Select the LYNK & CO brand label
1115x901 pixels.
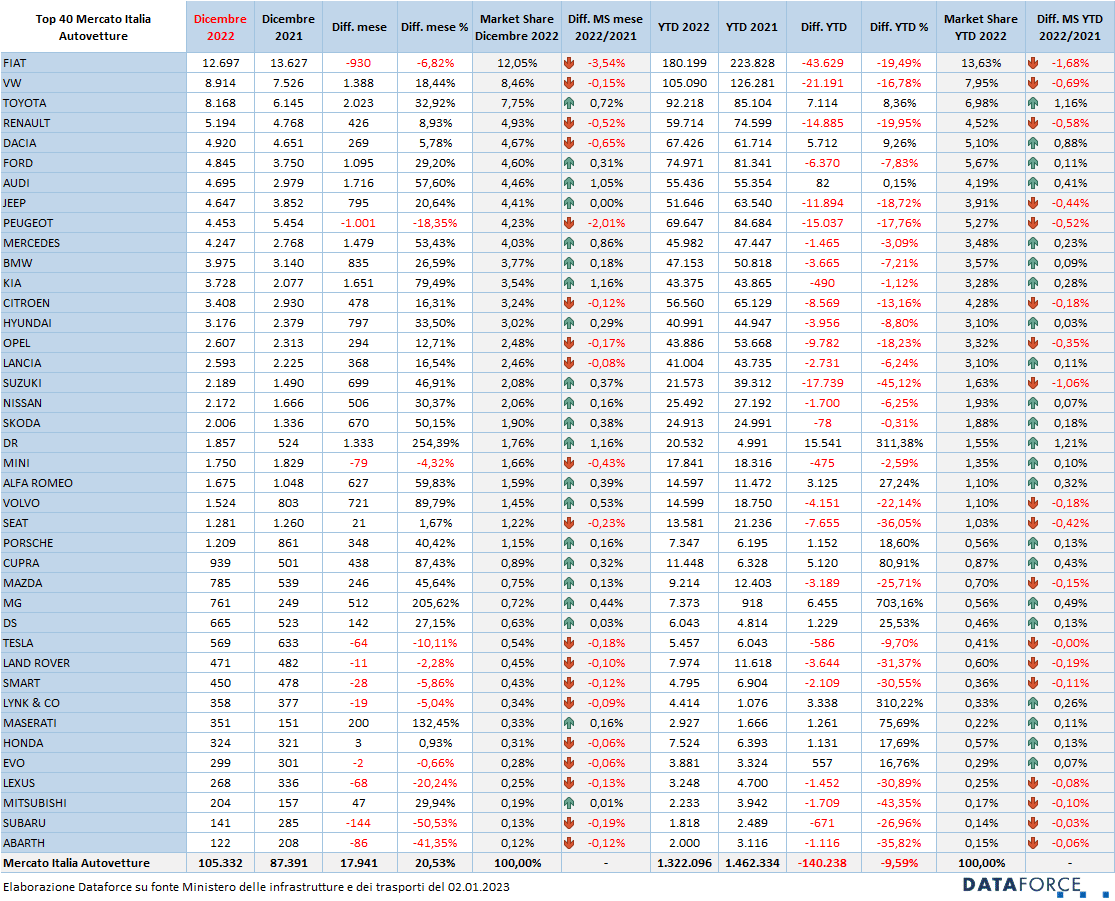pyautogui.click(x=31, y=703)
